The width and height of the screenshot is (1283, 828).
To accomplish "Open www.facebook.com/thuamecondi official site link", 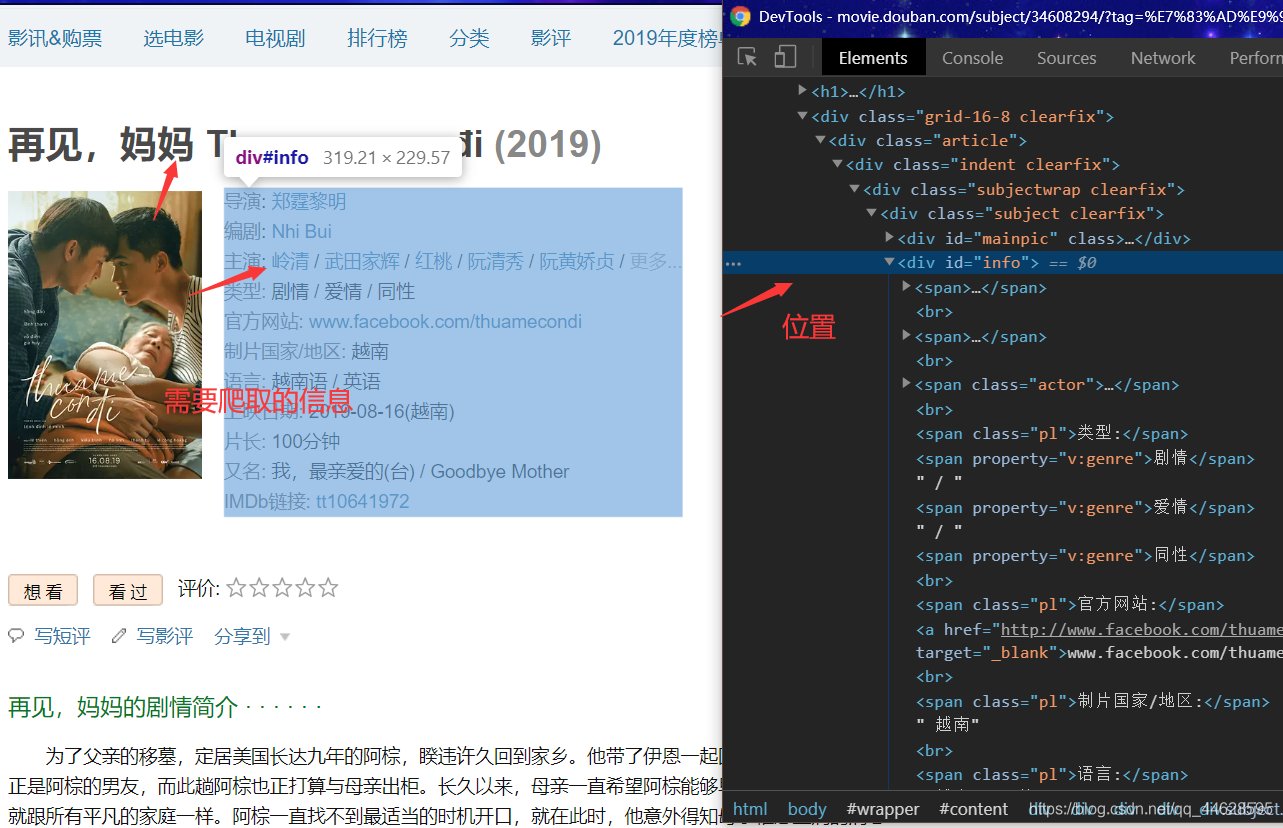I will tap(445, 322).
